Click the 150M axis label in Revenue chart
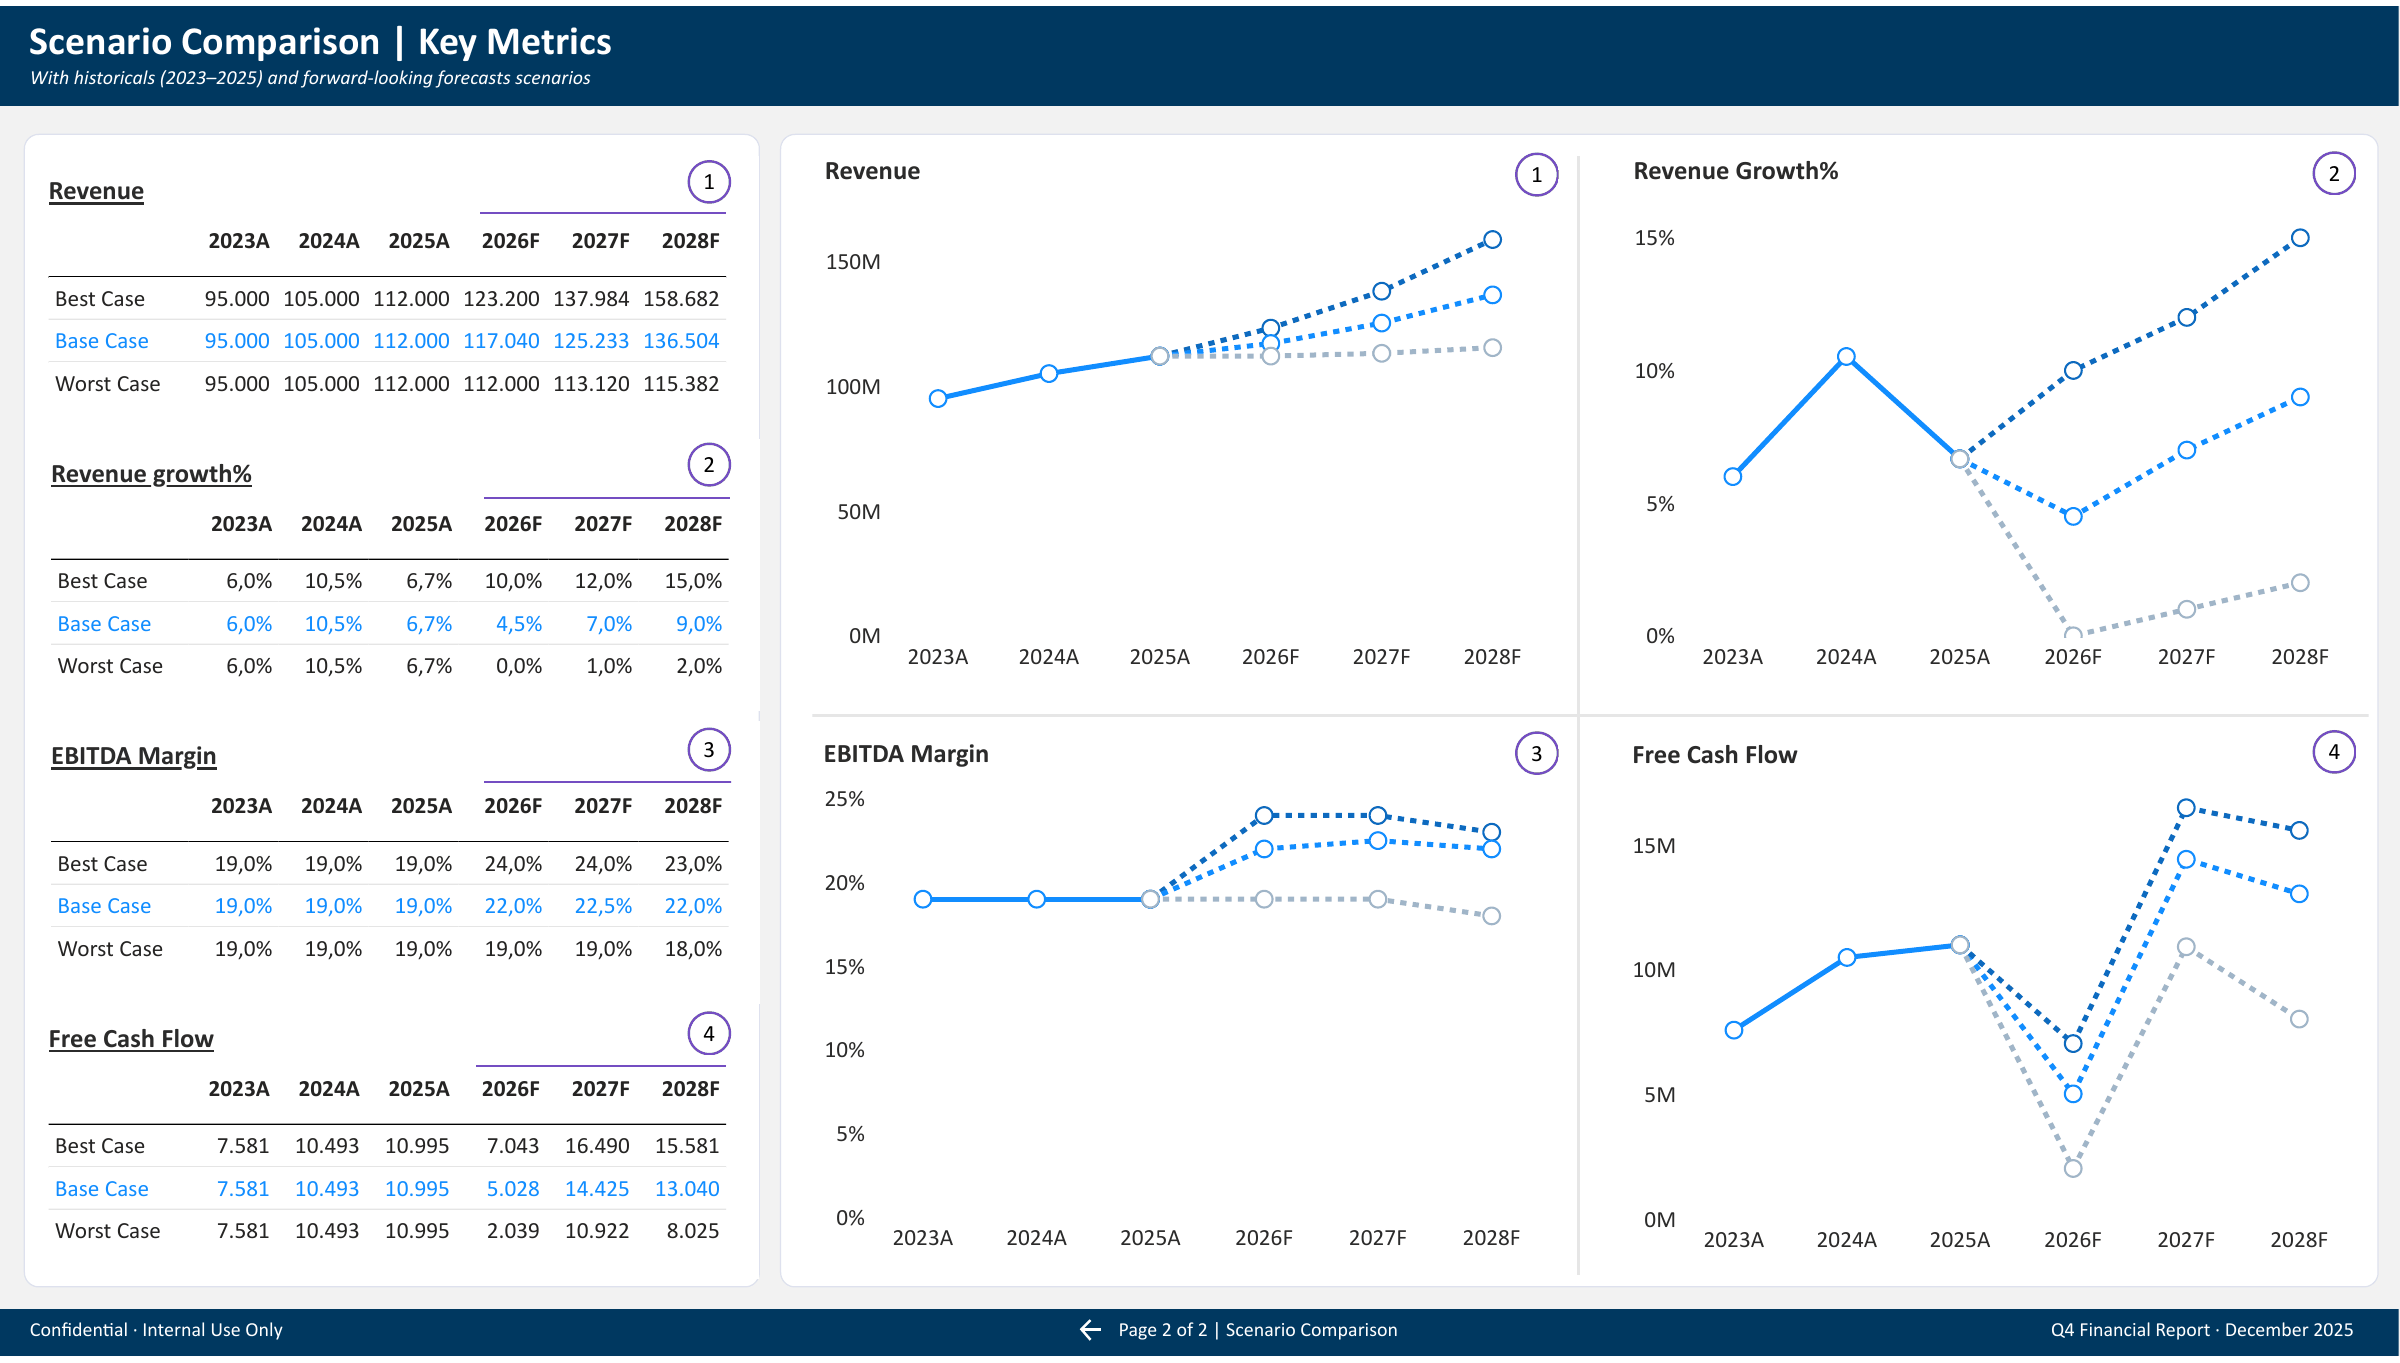Image resolution: width=2400 pixels, height=1363 pixels. coord(853,262)
